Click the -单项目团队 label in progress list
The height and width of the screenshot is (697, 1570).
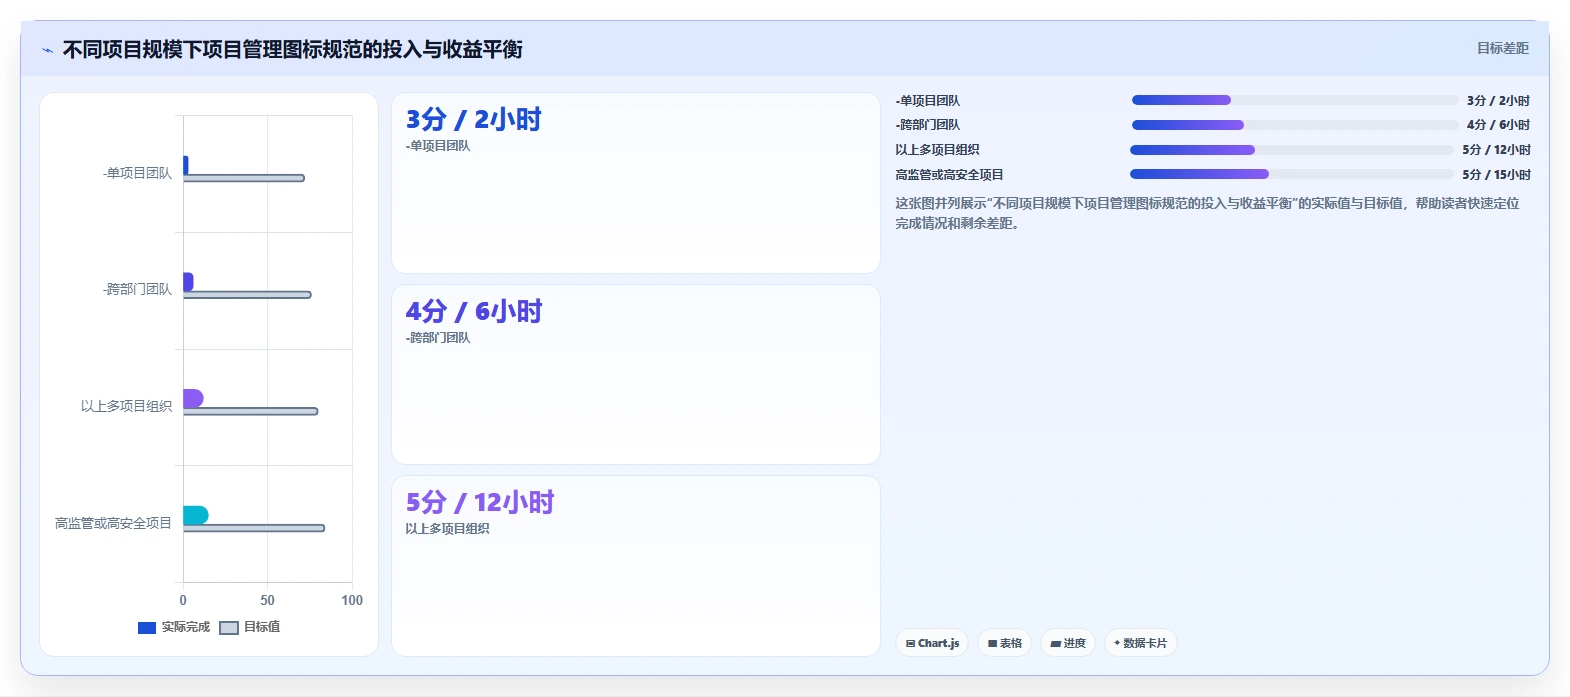[x=927, y=101]
